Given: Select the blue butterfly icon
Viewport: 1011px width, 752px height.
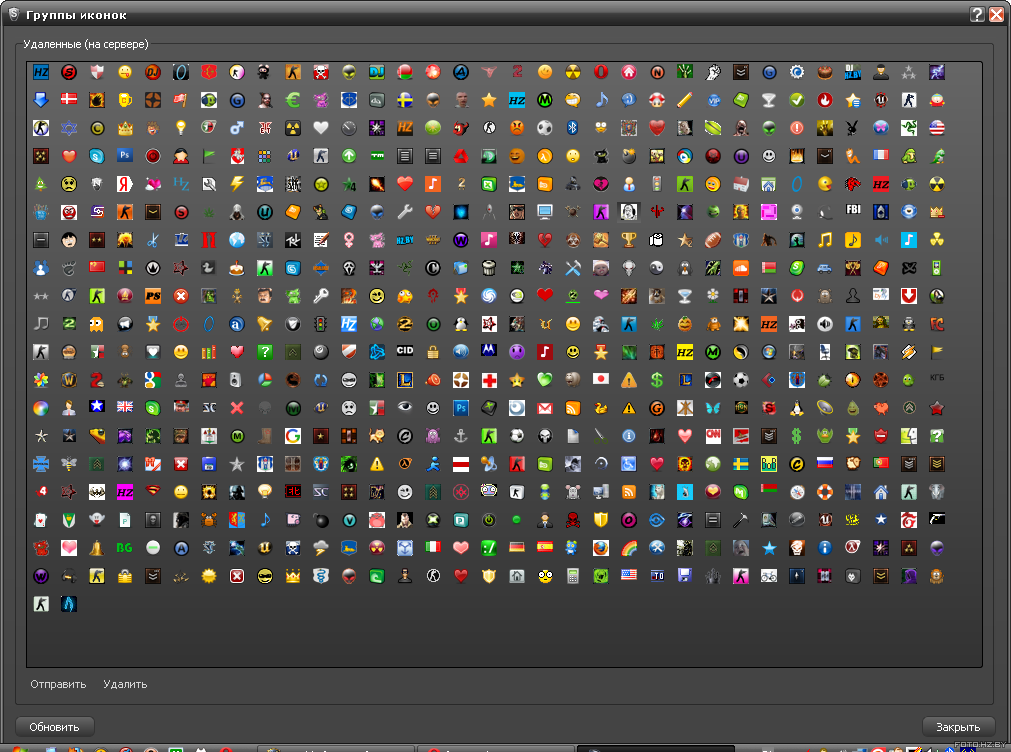Looking at the screenshot, I should [712, 408].
